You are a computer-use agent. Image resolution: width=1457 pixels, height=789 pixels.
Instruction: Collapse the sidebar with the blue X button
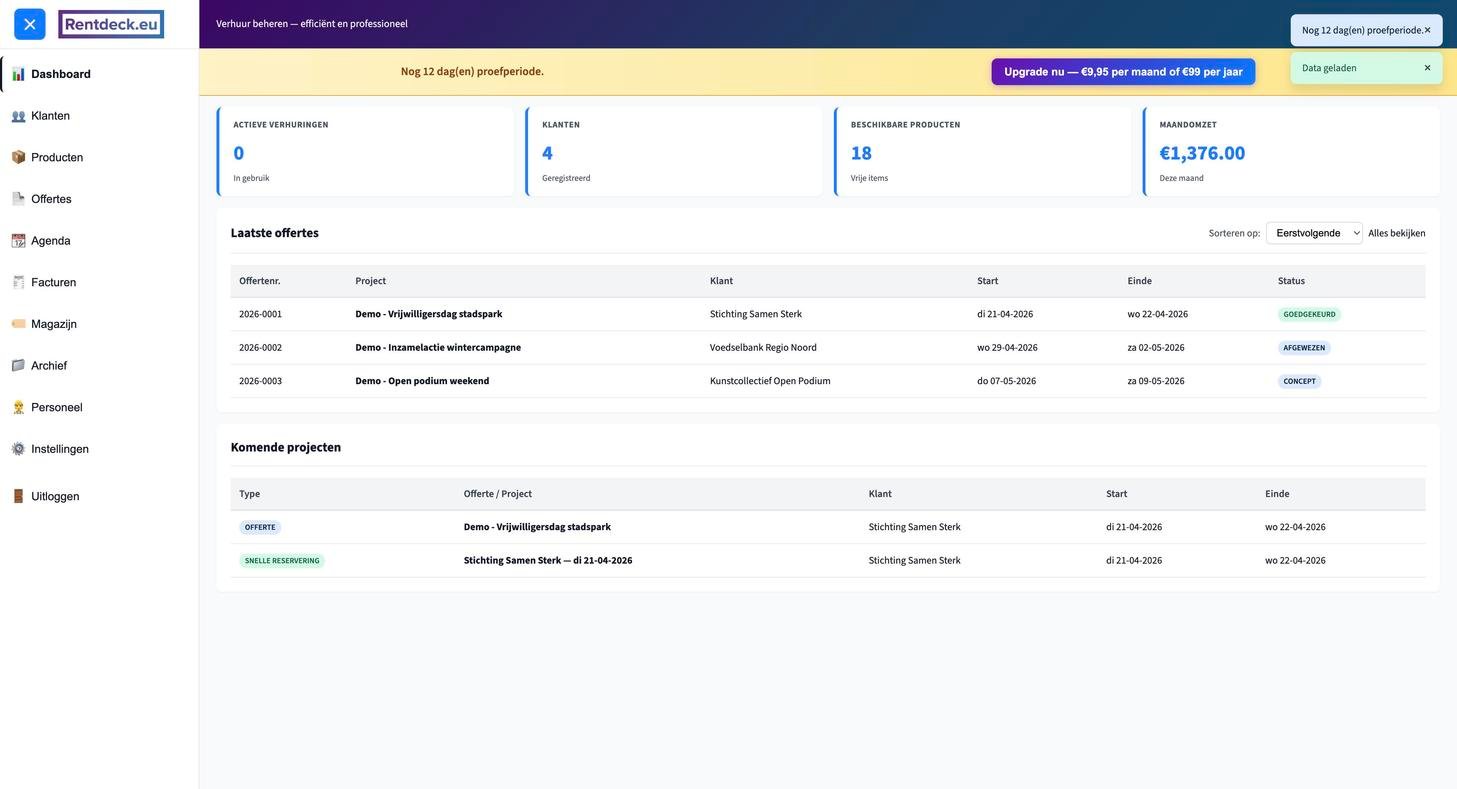pyautogui.click(x=30, y=24)
